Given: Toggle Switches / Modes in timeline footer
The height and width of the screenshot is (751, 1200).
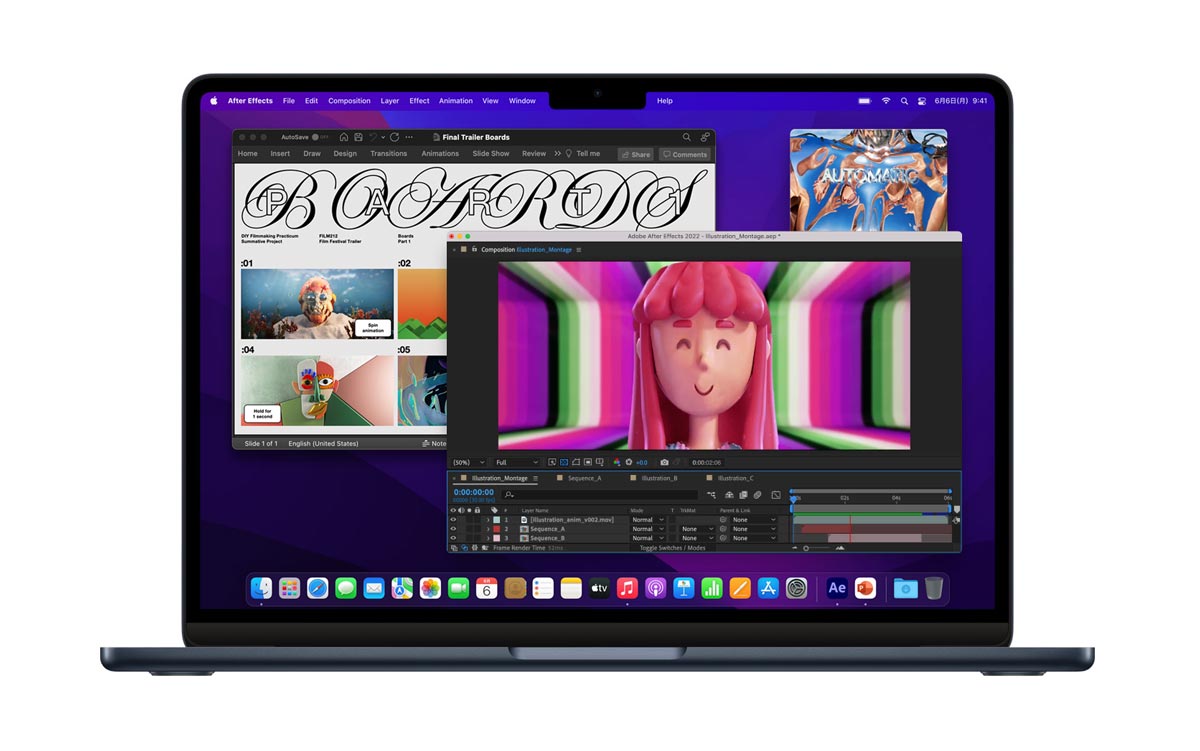Looking at the screenshot, I should point(672,548).
